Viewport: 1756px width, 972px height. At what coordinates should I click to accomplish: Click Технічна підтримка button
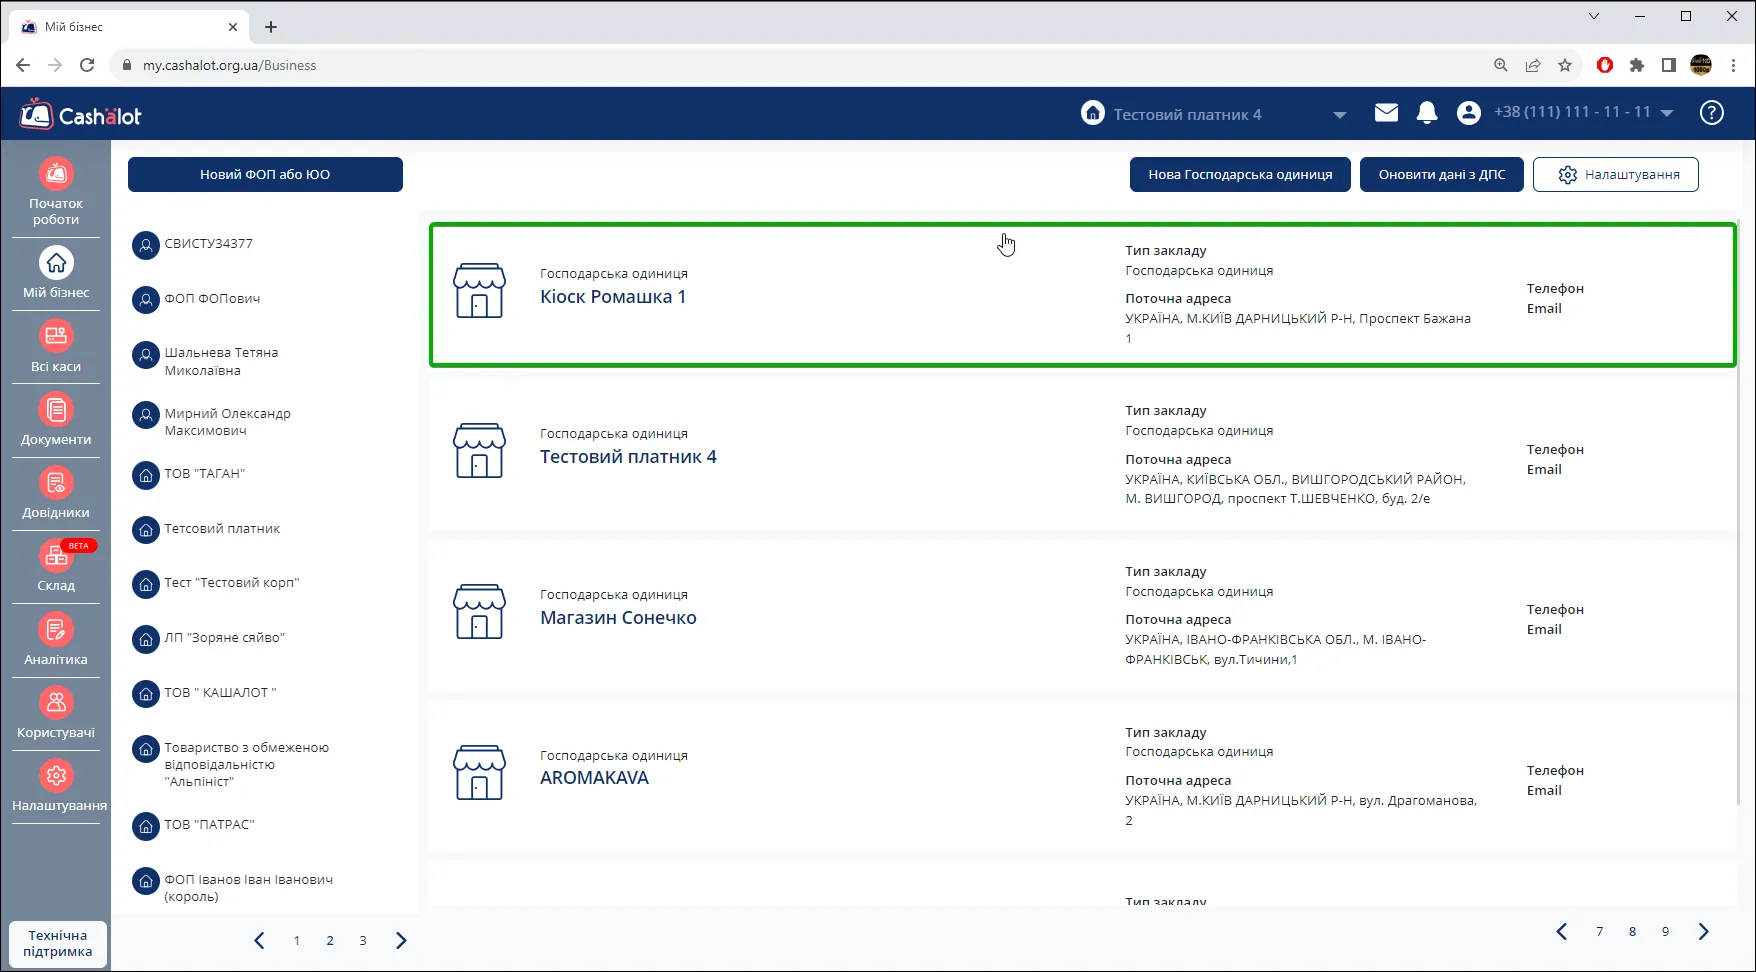tap(58, 943)
